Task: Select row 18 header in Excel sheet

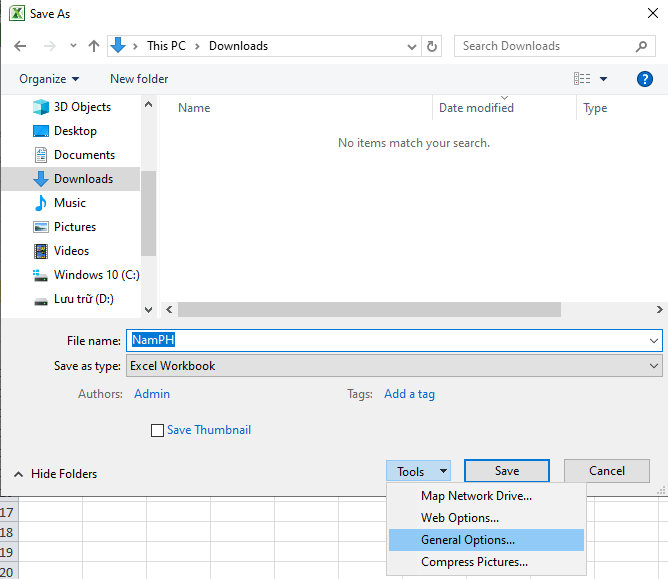Action: 9,532
